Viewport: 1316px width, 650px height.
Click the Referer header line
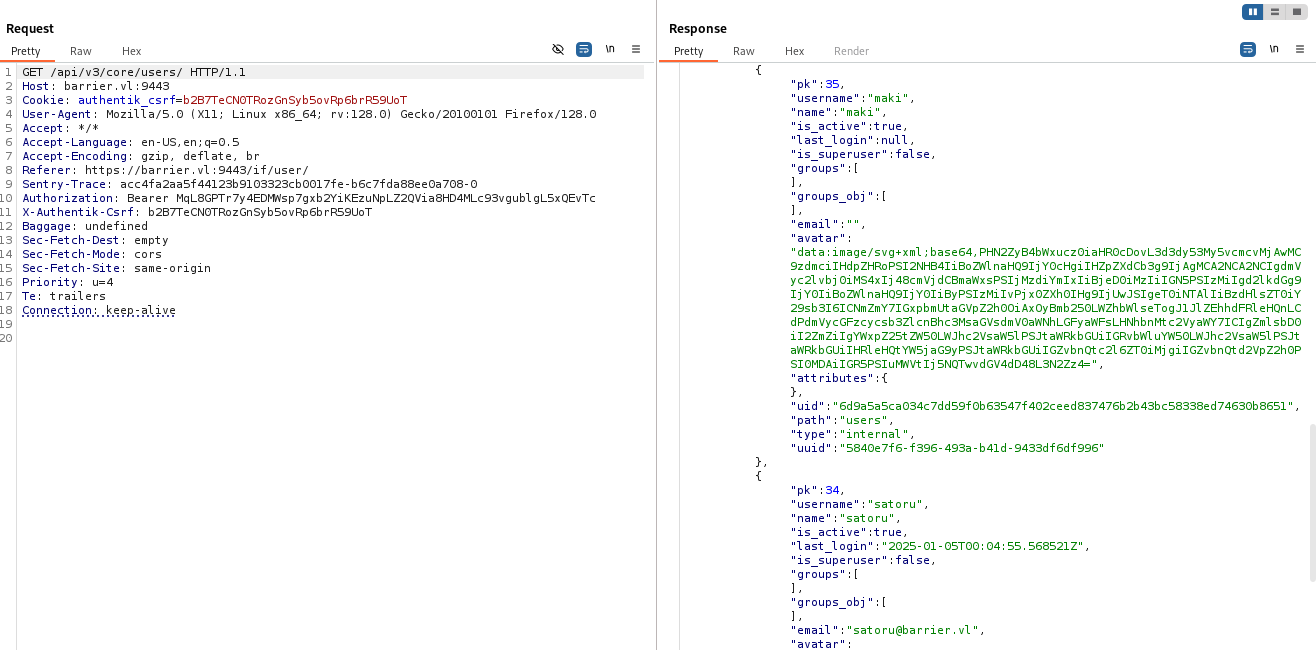(166, 170)
